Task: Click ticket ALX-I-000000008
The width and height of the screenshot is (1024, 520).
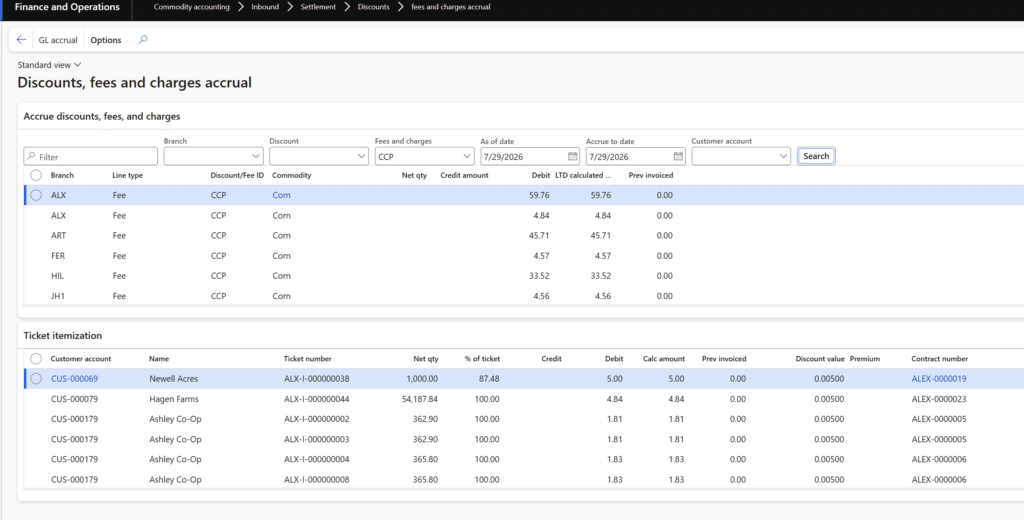Action: click(317, 480)
